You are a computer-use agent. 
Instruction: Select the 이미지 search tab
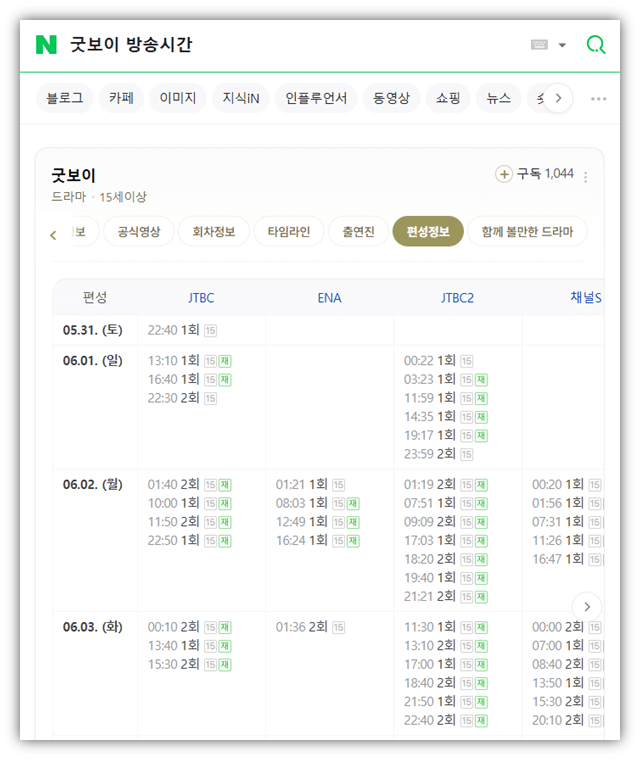[178, 98]
